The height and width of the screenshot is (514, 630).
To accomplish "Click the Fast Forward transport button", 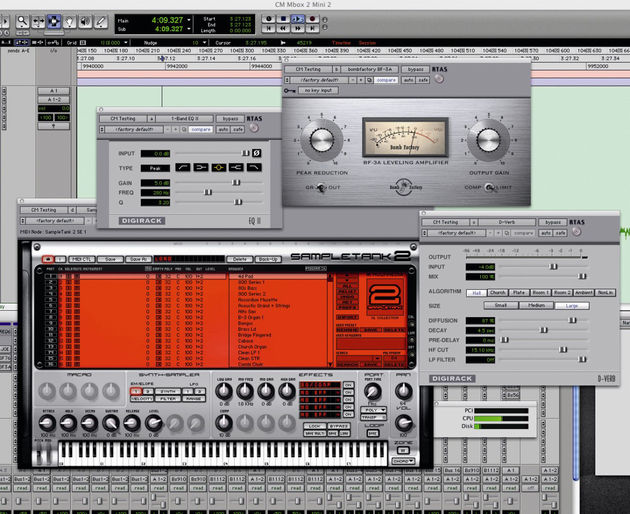I will (x=297, y=29).
